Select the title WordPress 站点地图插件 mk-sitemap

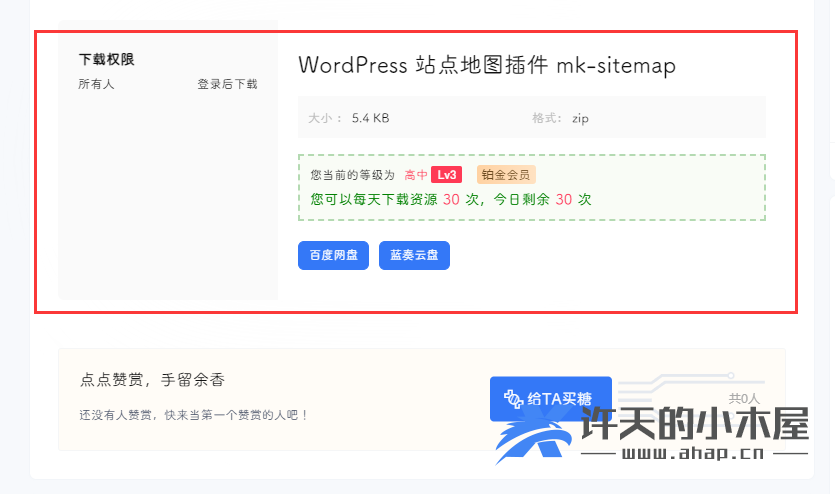click(x=487, y=65)
